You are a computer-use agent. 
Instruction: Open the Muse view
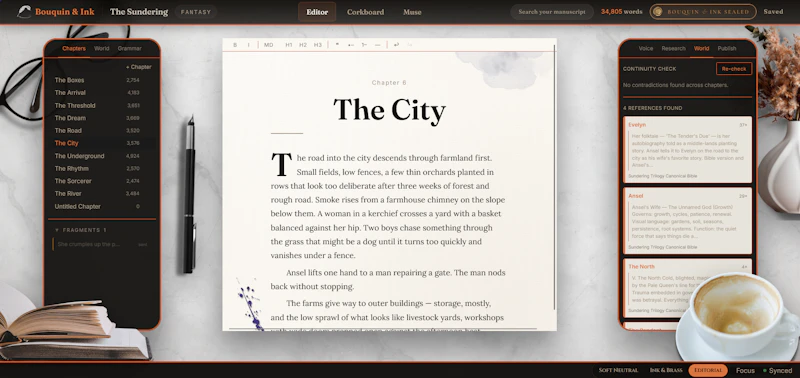(x=412, y=12)
